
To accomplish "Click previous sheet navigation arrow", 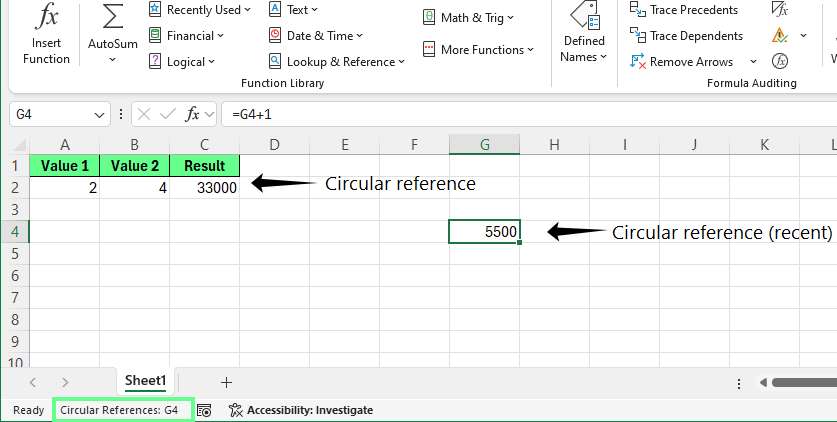I will click(x=33, y=382).
